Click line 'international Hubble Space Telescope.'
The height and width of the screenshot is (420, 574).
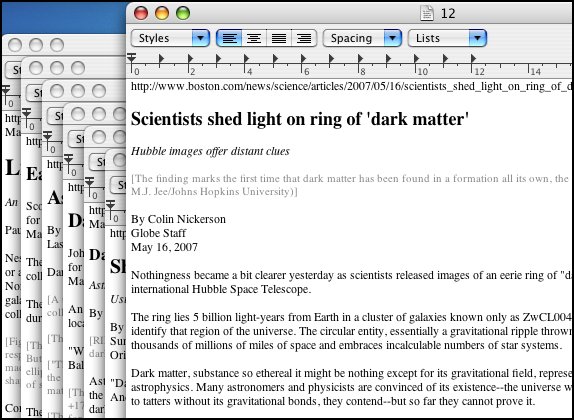[x=221, y=289]
